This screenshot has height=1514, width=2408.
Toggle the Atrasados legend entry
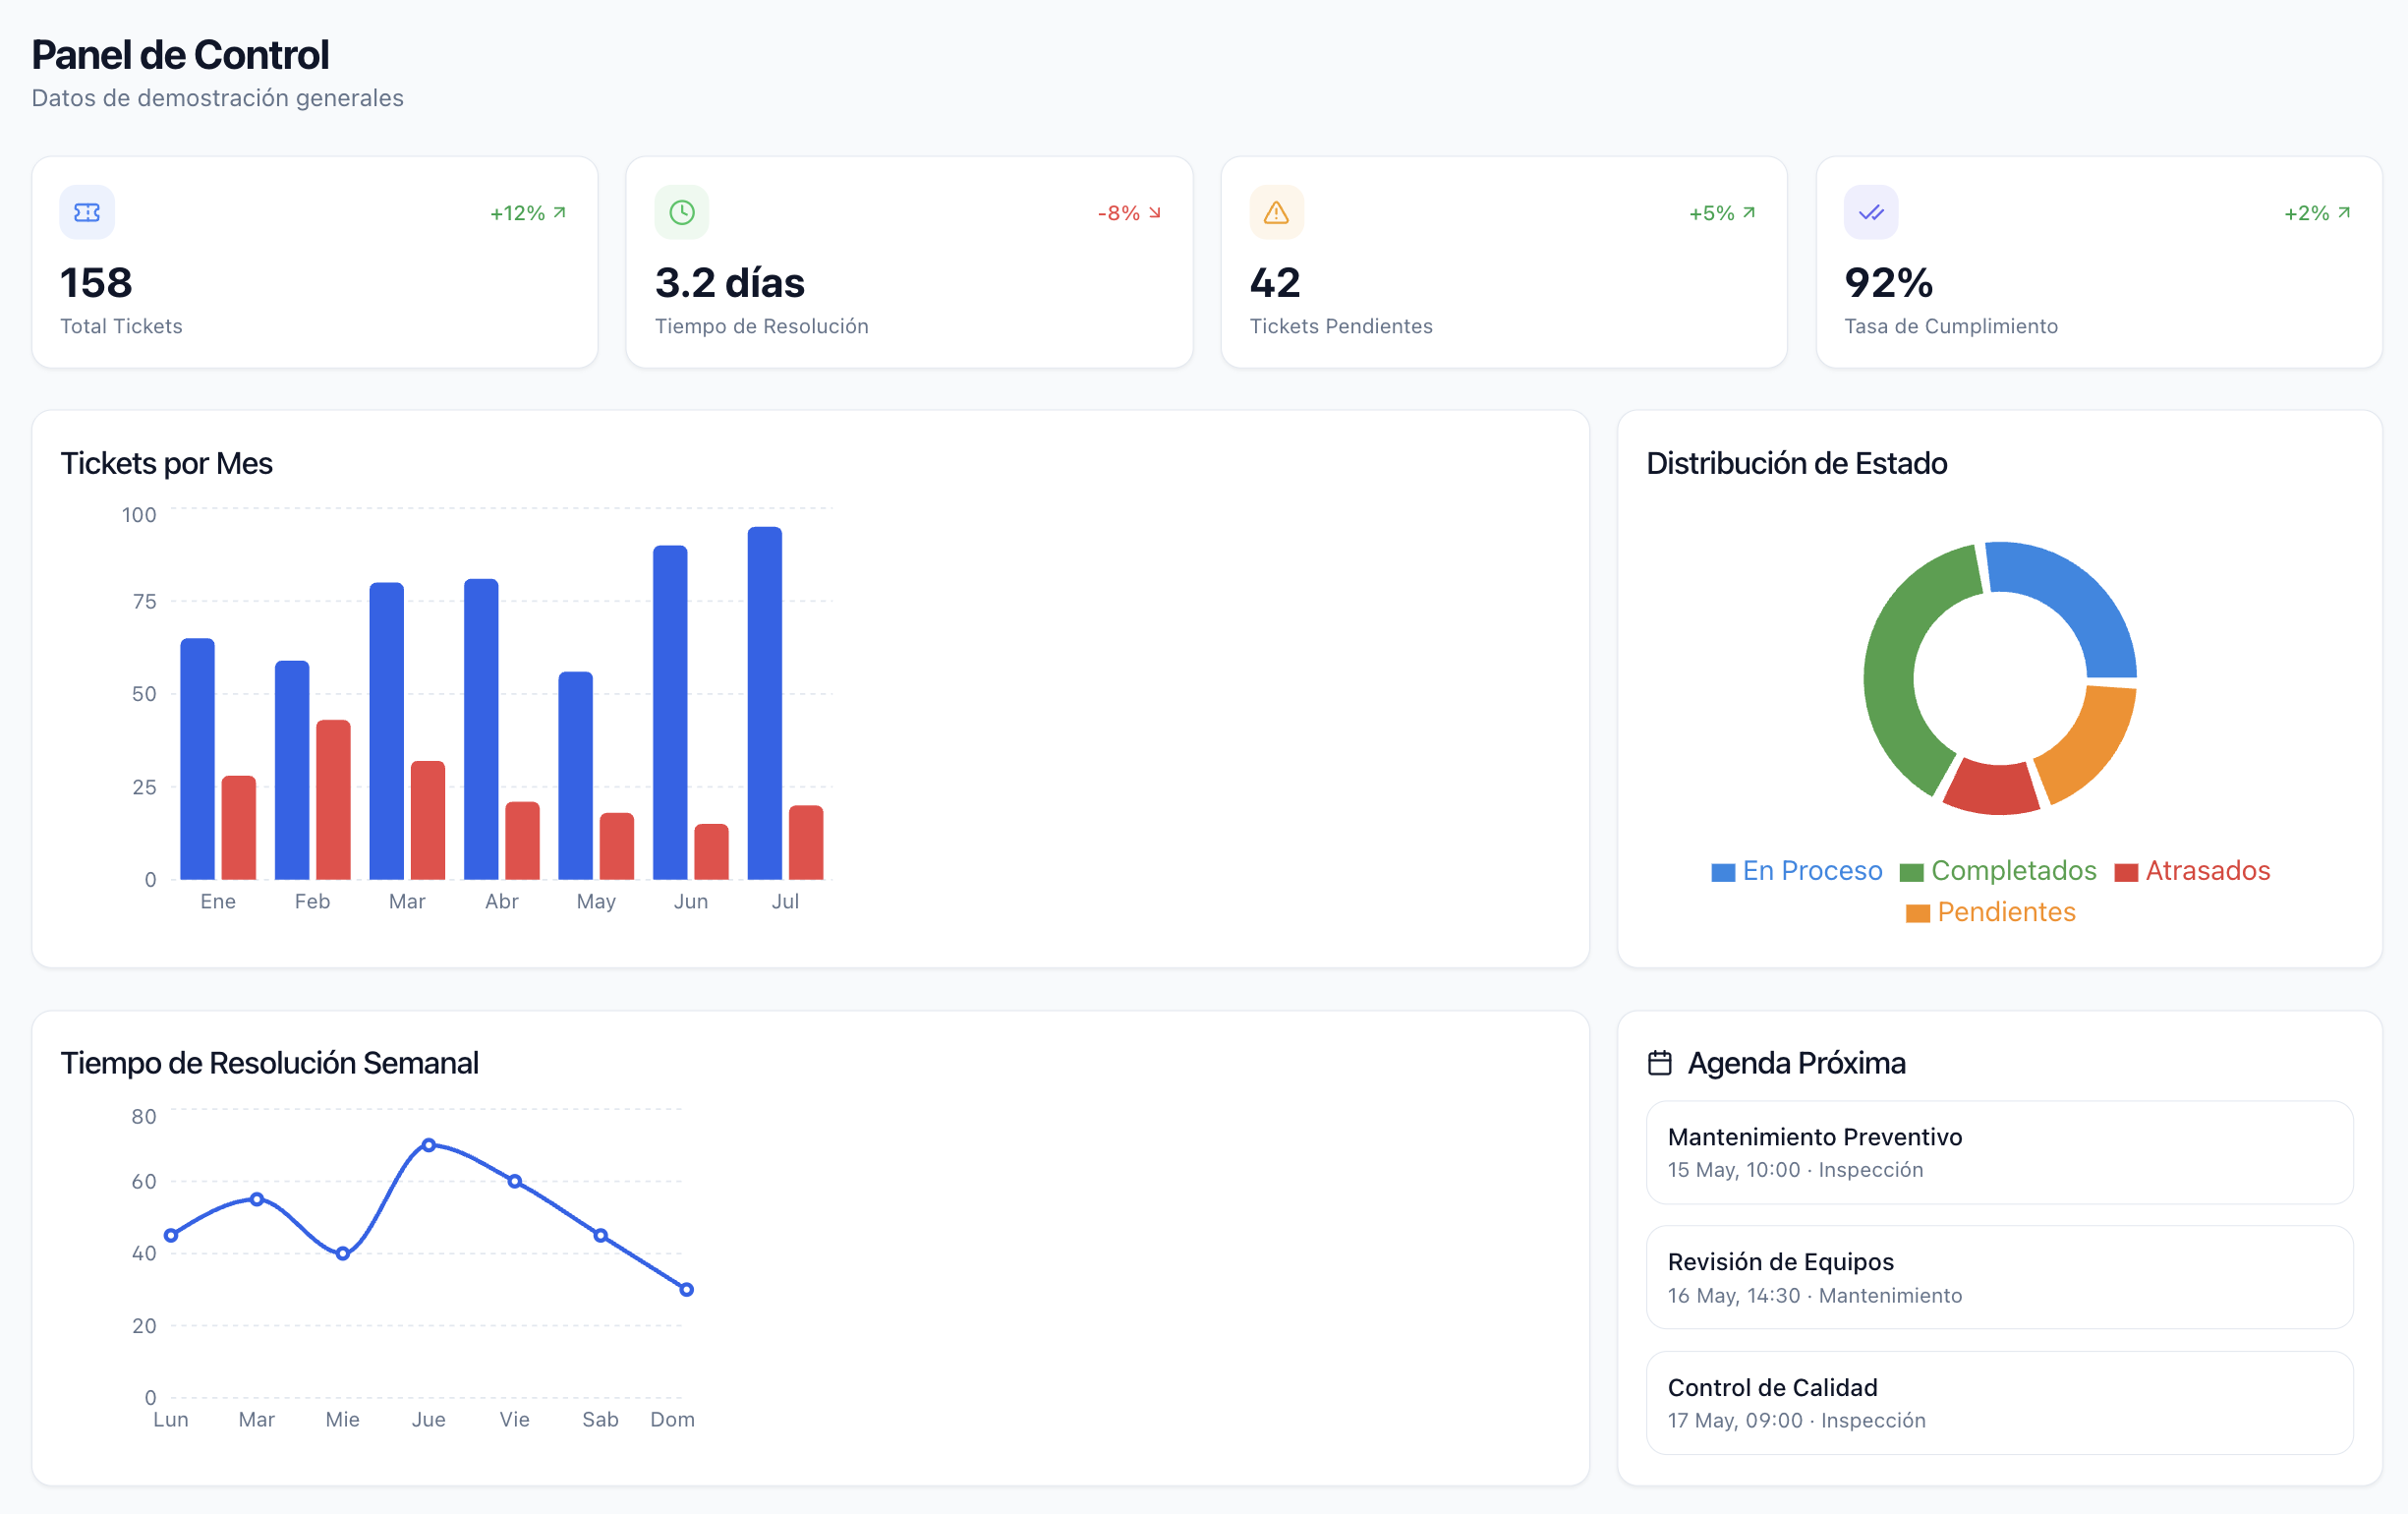[2192, 871]
